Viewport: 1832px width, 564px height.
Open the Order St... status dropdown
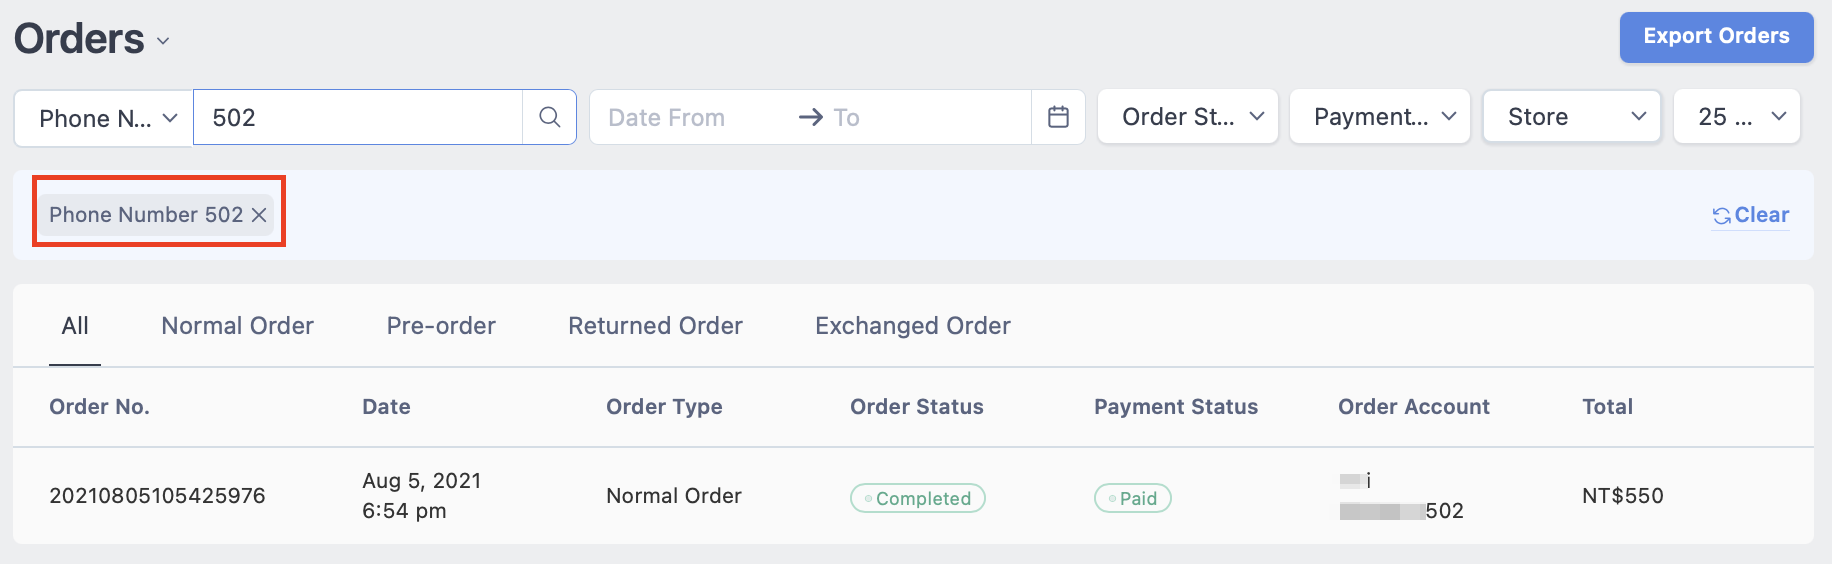click(x=1188, y=117)
